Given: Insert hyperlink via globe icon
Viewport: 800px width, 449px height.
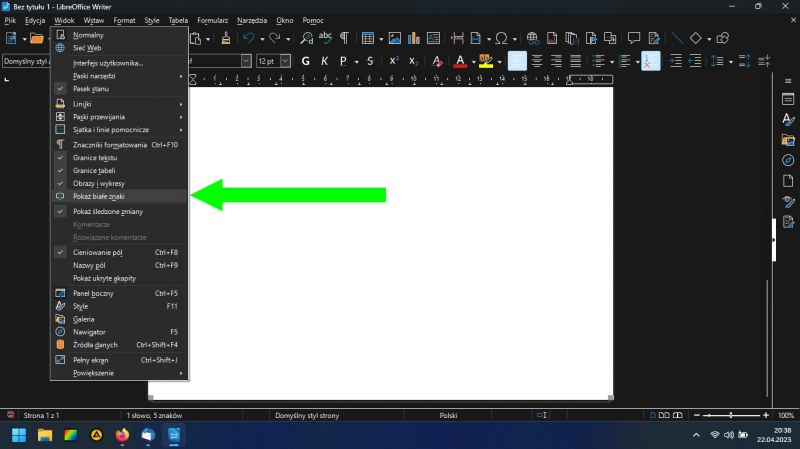Looking at the screenshot, I should 532,38.
